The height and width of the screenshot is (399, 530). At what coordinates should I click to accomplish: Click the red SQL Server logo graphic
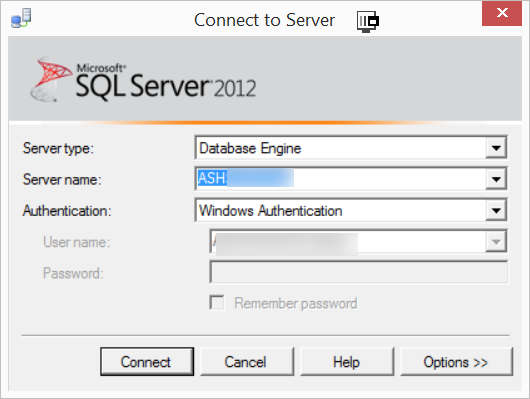pyautogui.click(x=51, y=79)
